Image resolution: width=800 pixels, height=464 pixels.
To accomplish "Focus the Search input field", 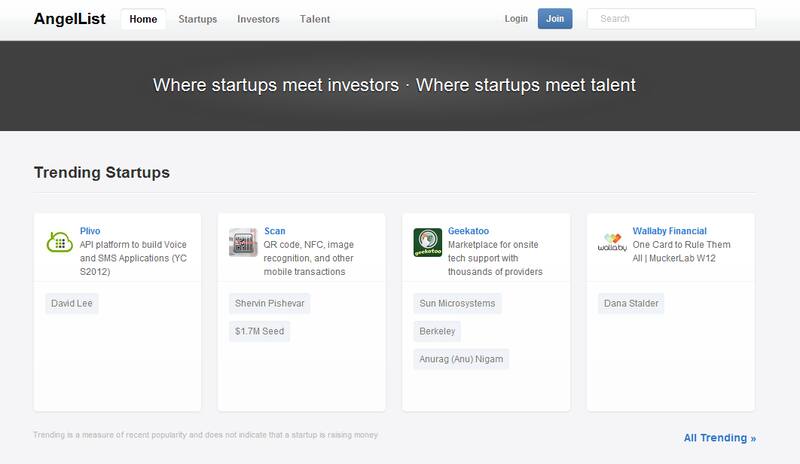I will [670, 19].
